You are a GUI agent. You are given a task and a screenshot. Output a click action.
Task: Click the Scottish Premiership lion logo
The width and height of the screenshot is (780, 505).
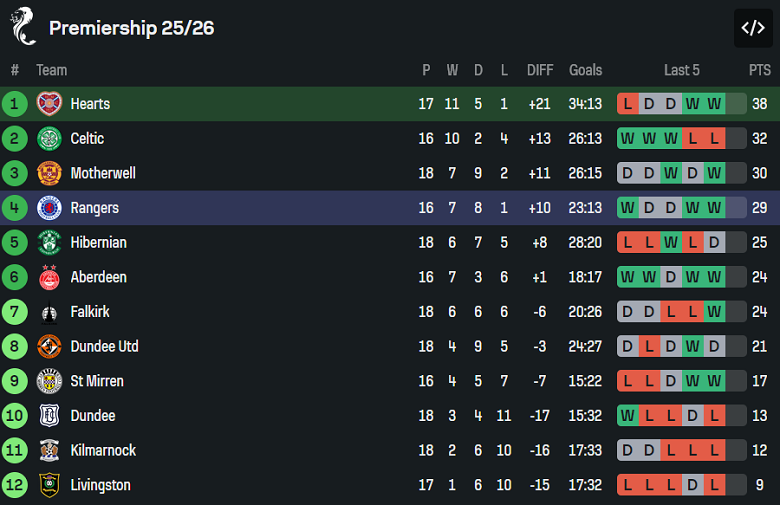(x=23, y=27)
